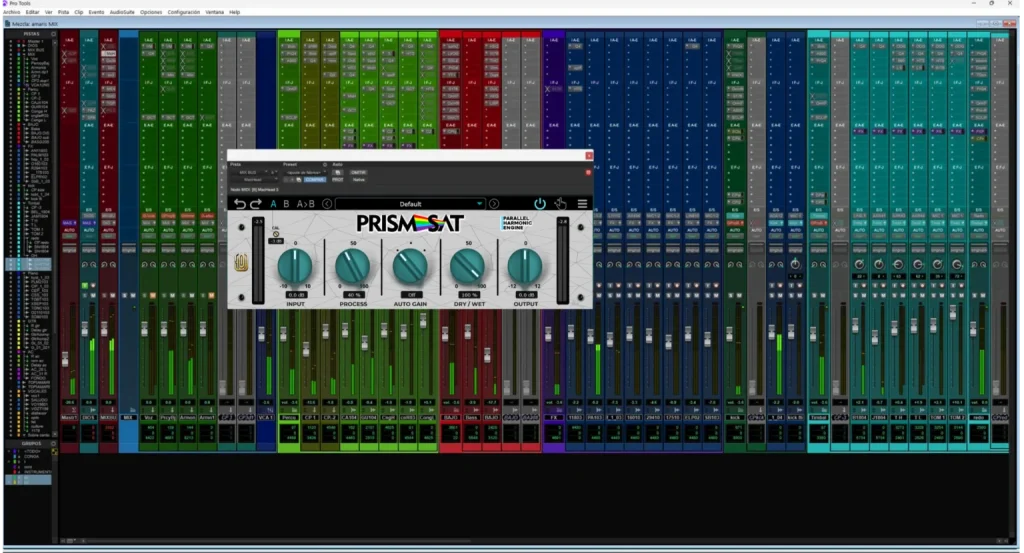The height and width of the screenshot is (553, 1024).
Task: Click the PROT button in plugin header
Action: [x=338, y=180]
